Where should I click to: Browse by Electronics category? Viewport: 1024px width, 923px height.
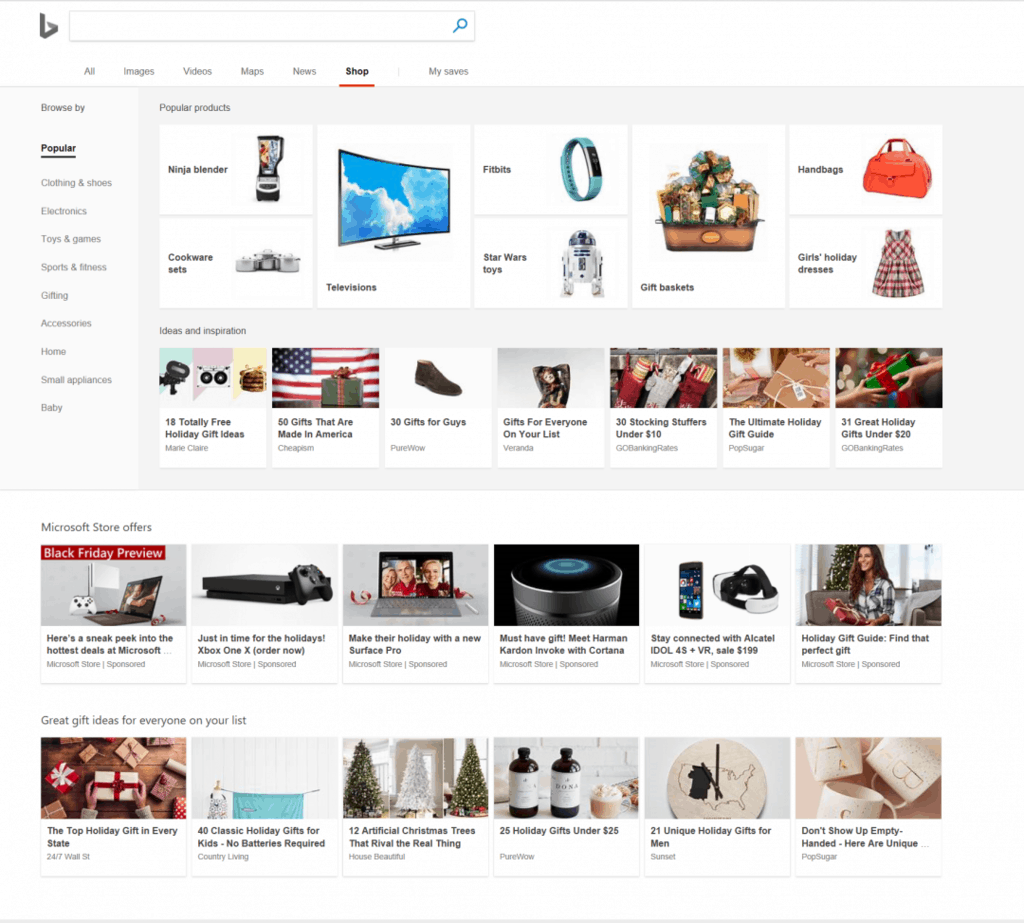(64, 211)
